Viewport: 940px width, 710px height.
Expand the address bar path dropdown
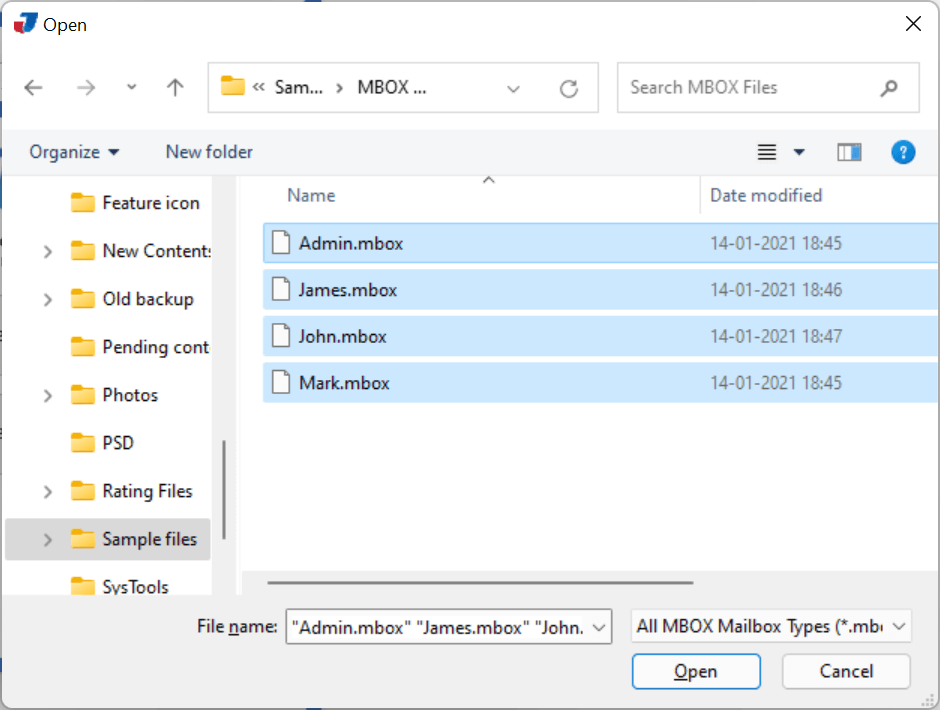tap(513, 88)
